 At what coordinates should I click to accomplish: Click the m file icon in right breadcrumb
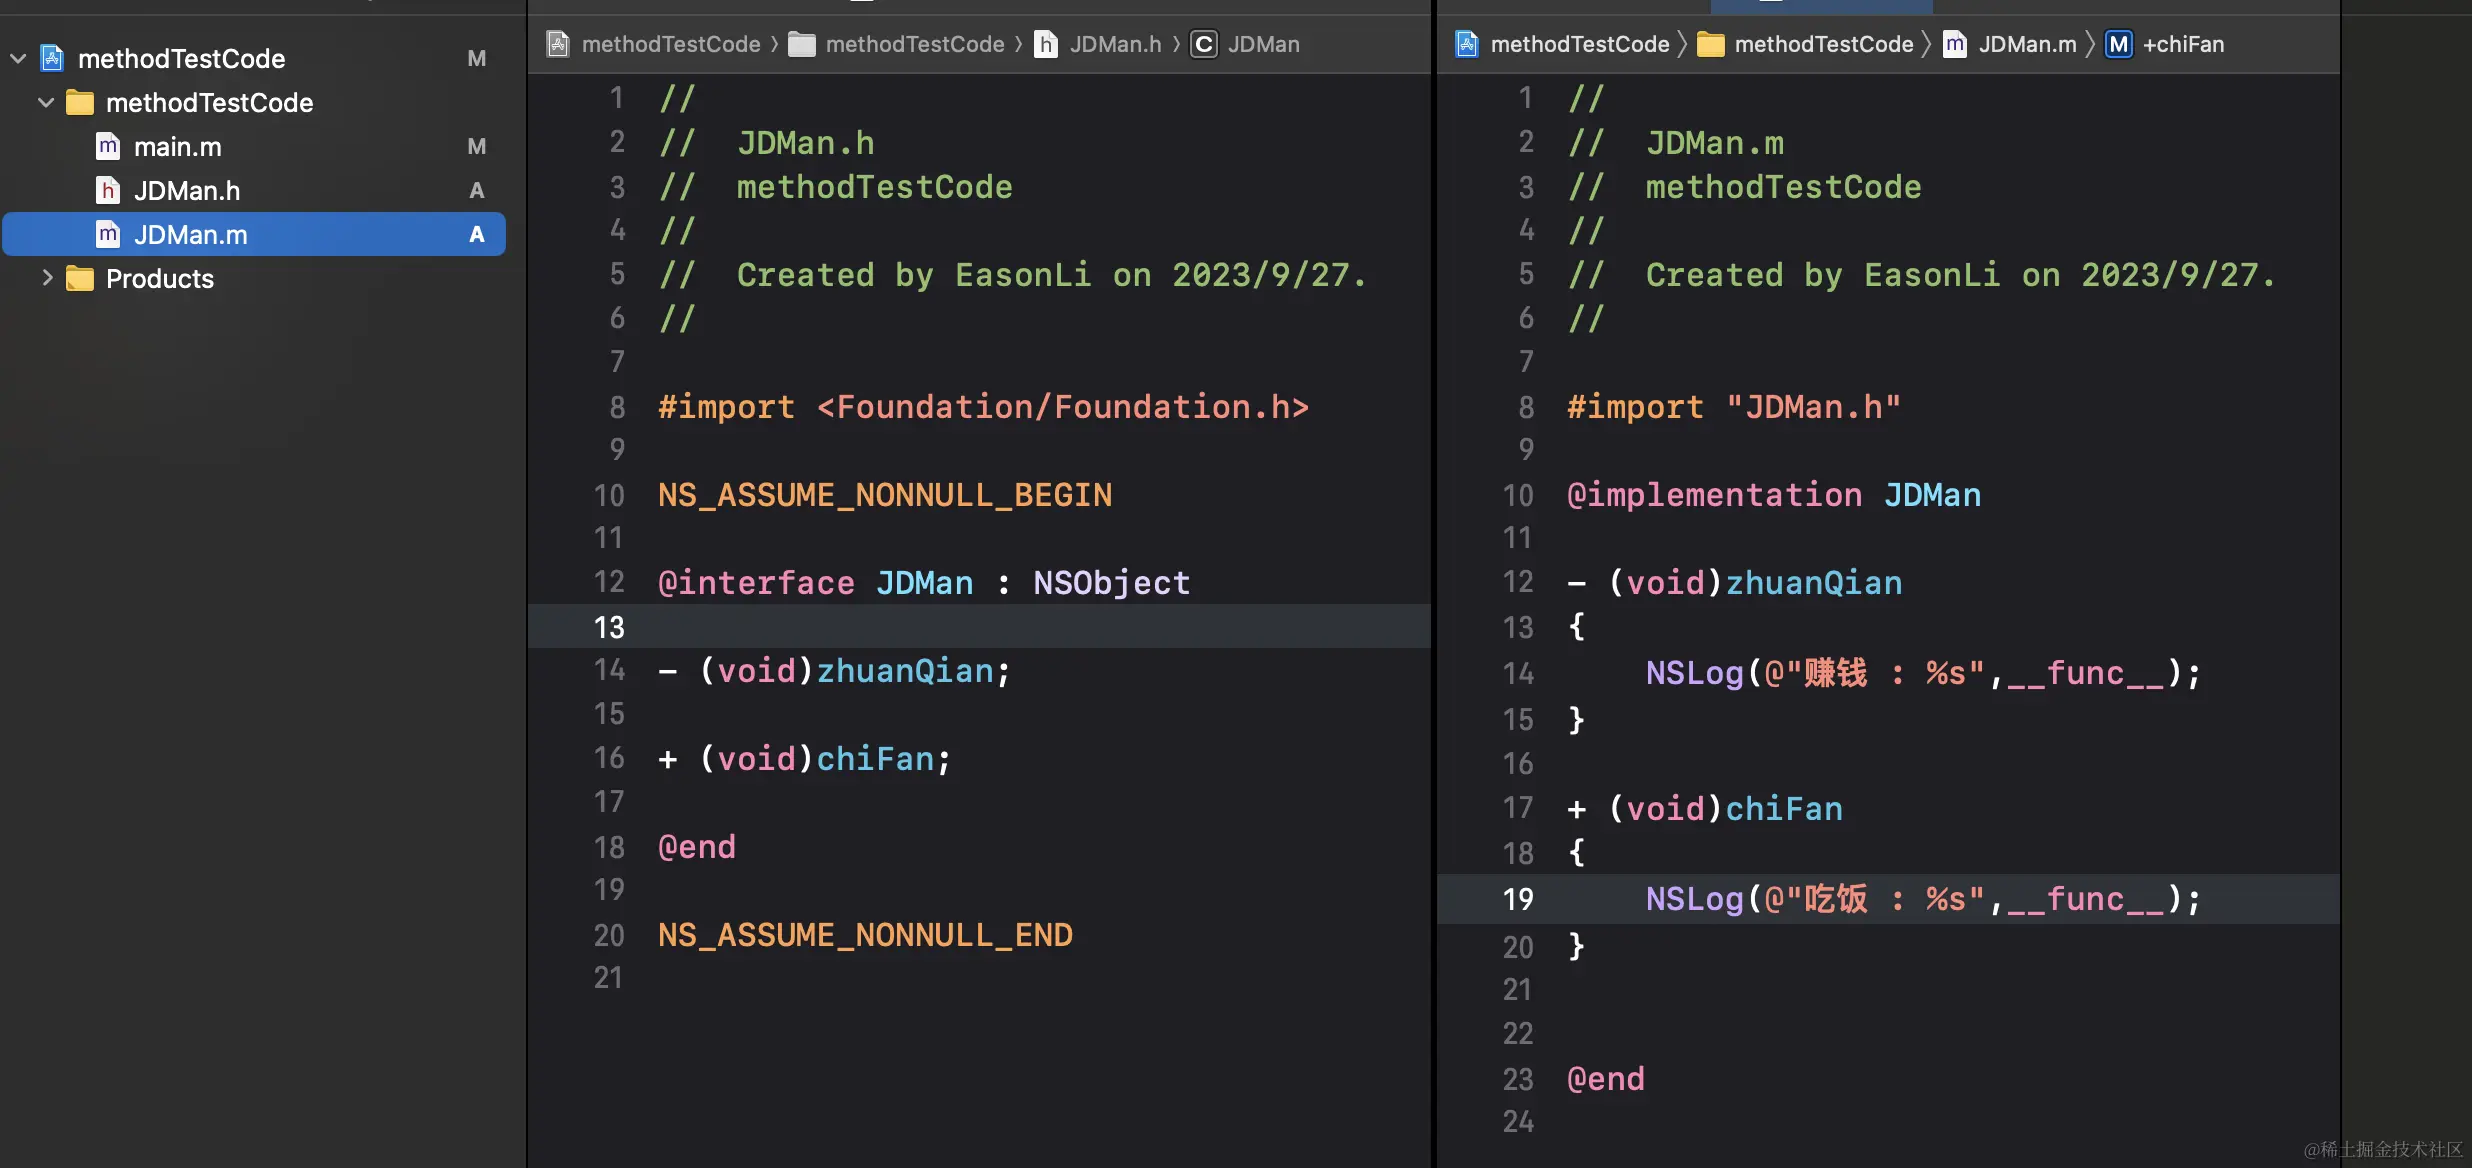1955,44
